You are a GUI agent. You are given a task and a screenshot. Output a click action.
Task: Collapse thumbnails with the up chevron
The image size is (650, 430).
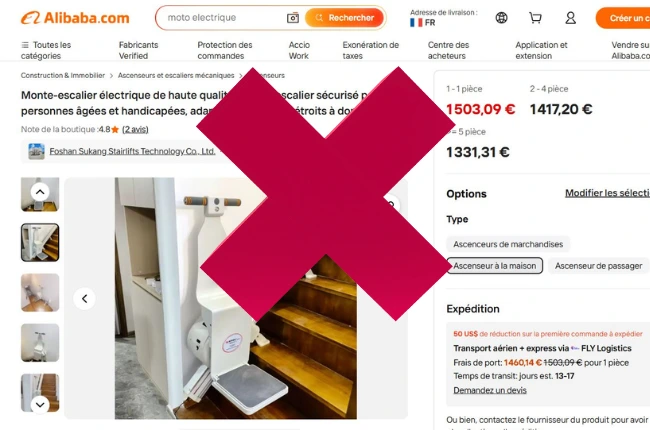[x=40, y=192]
